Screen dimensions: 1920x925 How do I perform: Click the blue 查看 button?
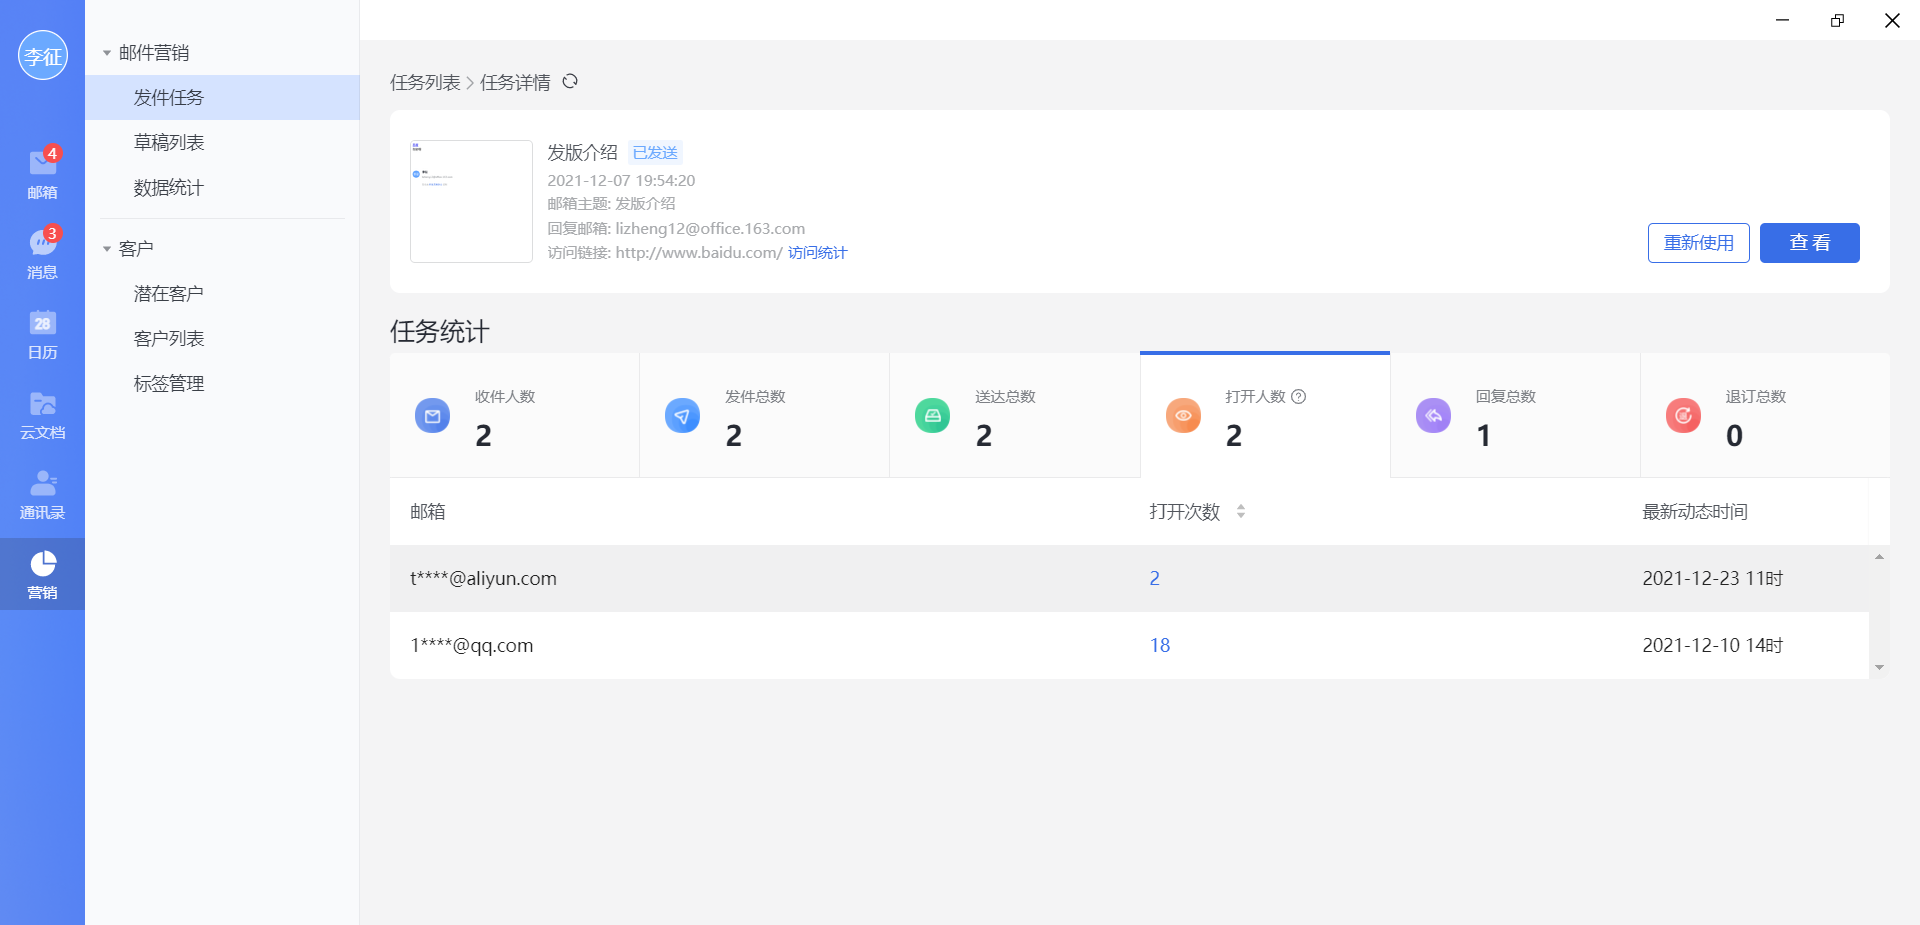pos(1809,243)
